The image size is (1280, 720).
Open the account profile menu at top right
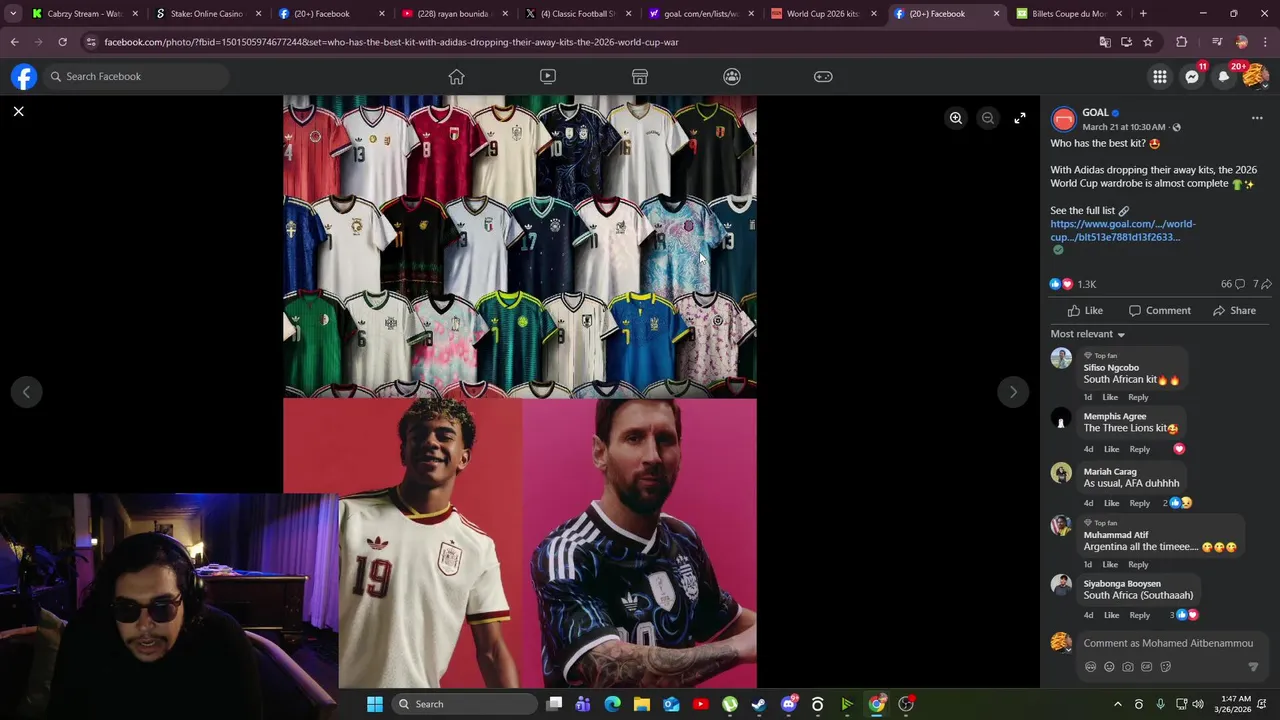[1255, 77]
